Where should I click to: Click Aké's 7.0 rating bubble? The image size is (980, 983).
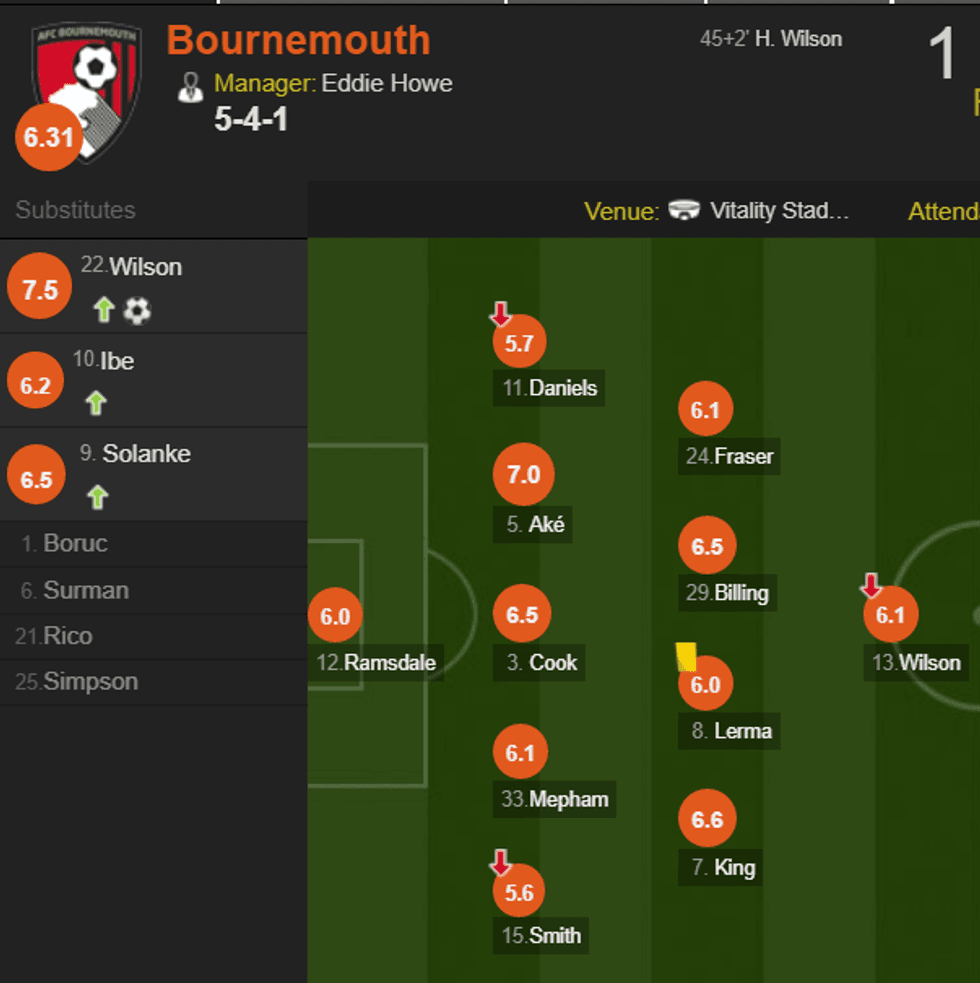click(x=523, y=475)
